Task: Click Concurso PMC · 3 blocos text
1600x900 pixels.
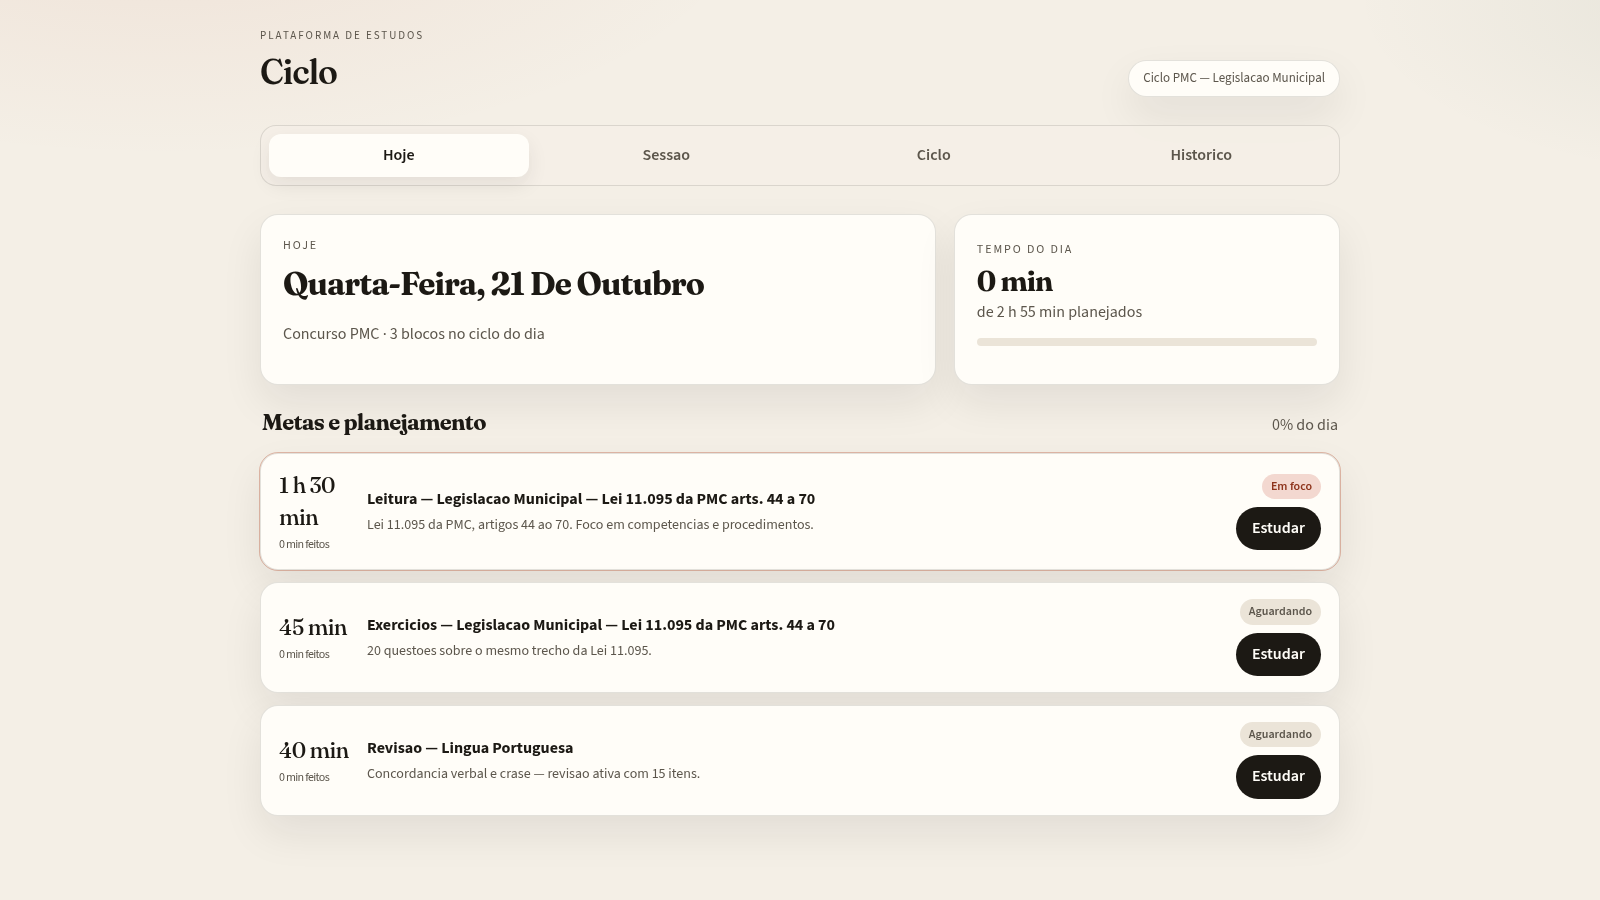Action: [414, 334]
